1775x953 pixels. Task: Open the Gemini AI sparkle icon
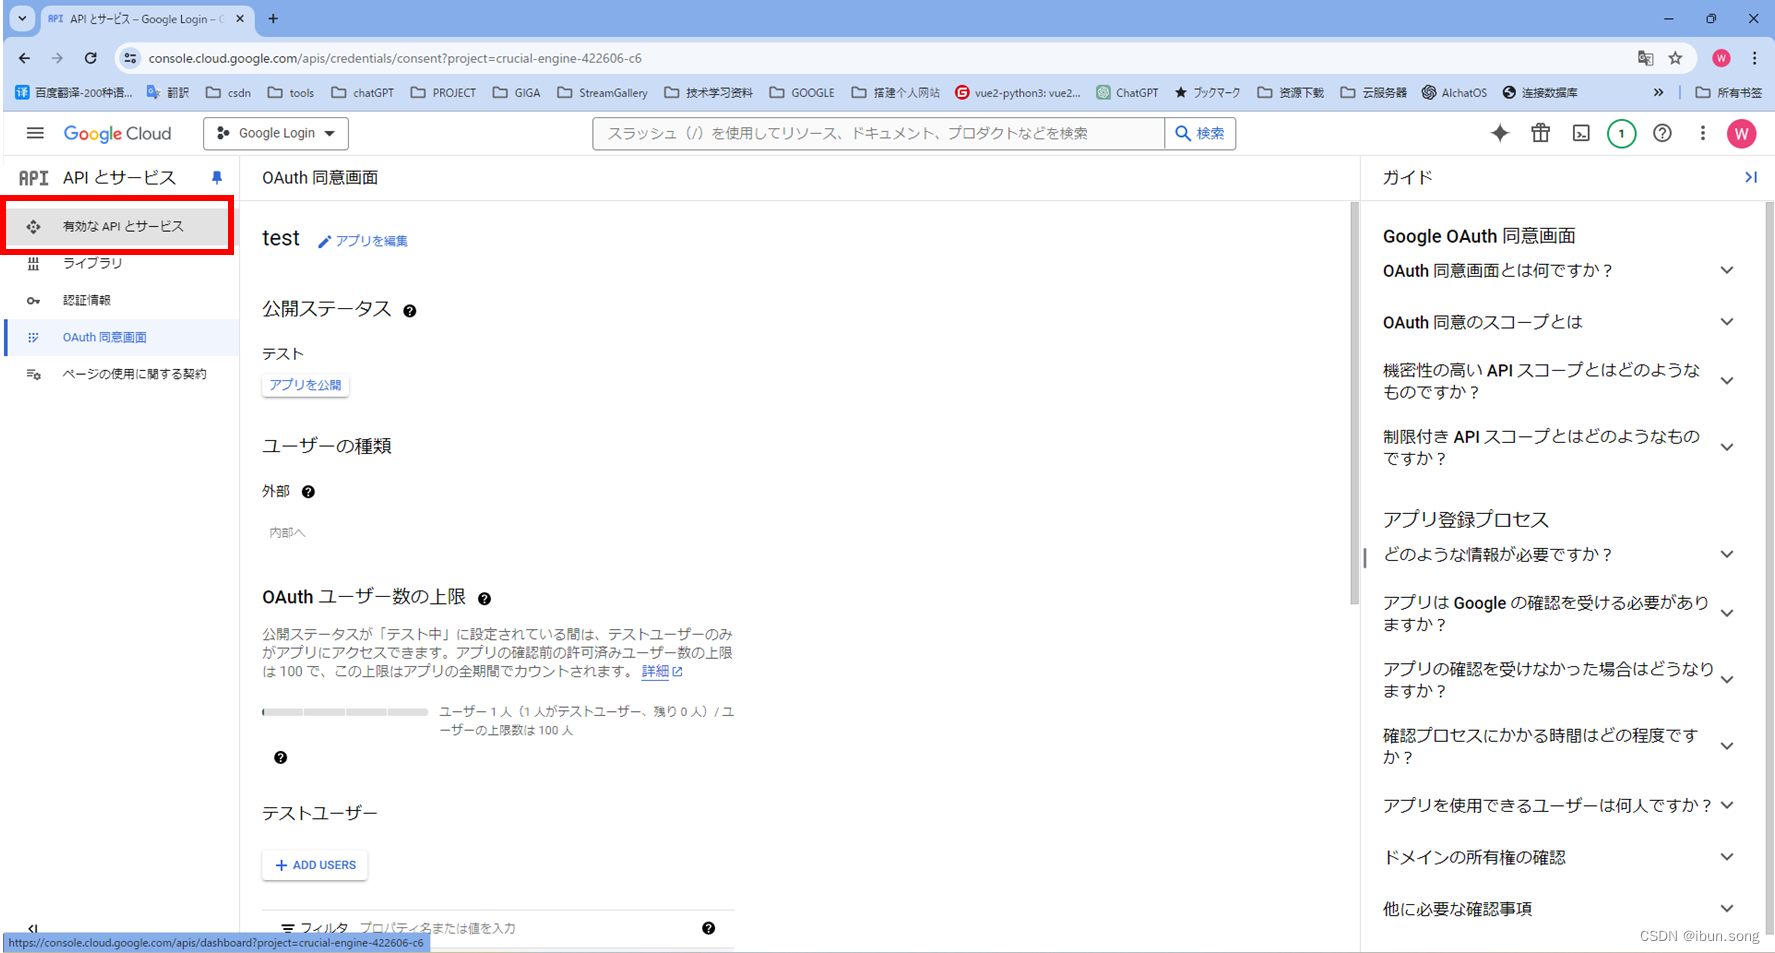(x=1499, y=133)
